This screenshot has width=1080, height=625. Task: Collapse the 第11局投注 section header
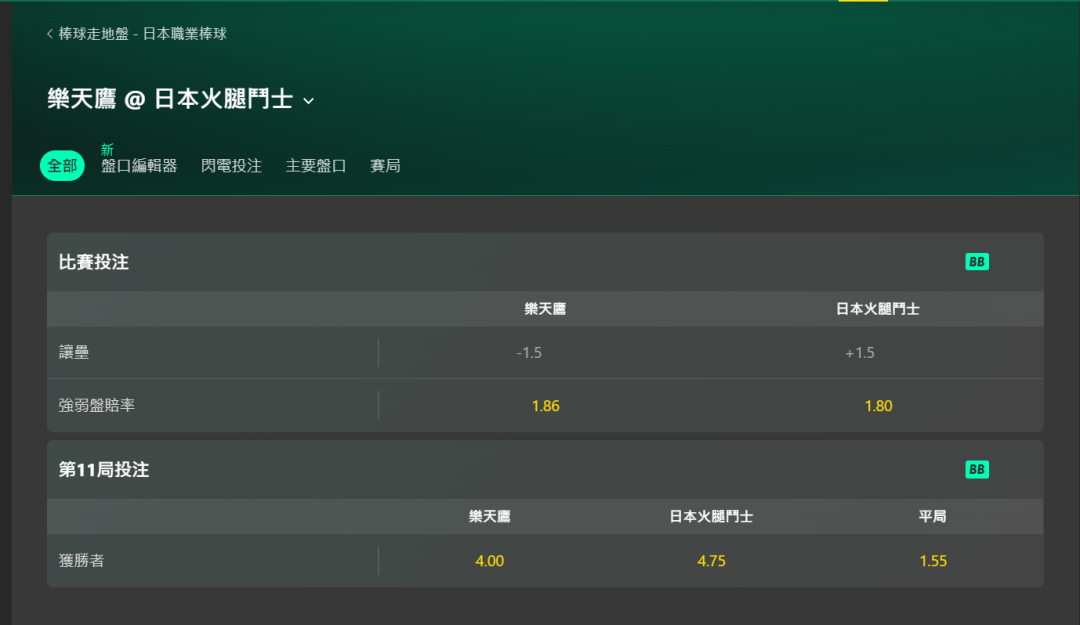pos(545,469)
